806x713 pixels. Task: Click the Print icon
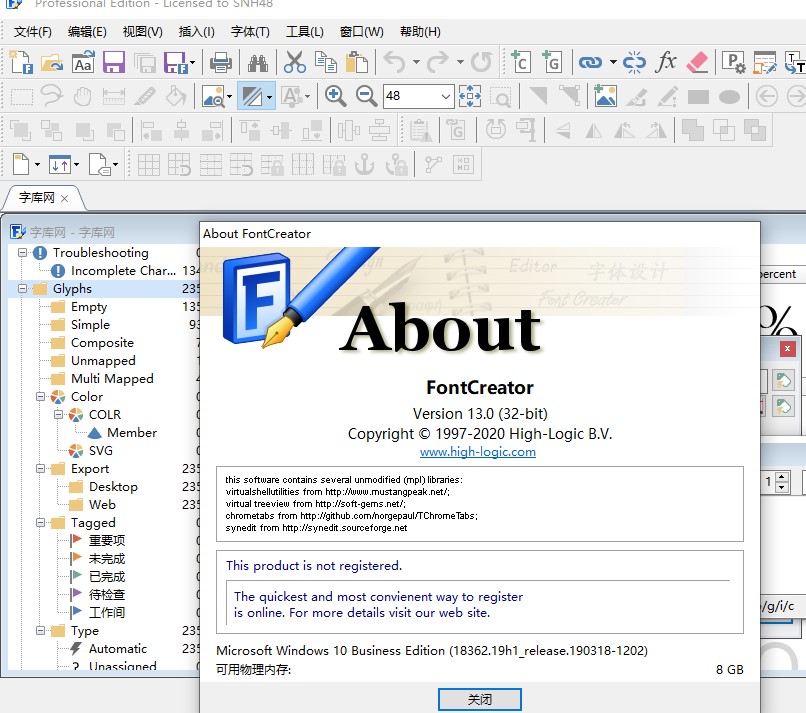pyautogui.click(x=221, y=62)
